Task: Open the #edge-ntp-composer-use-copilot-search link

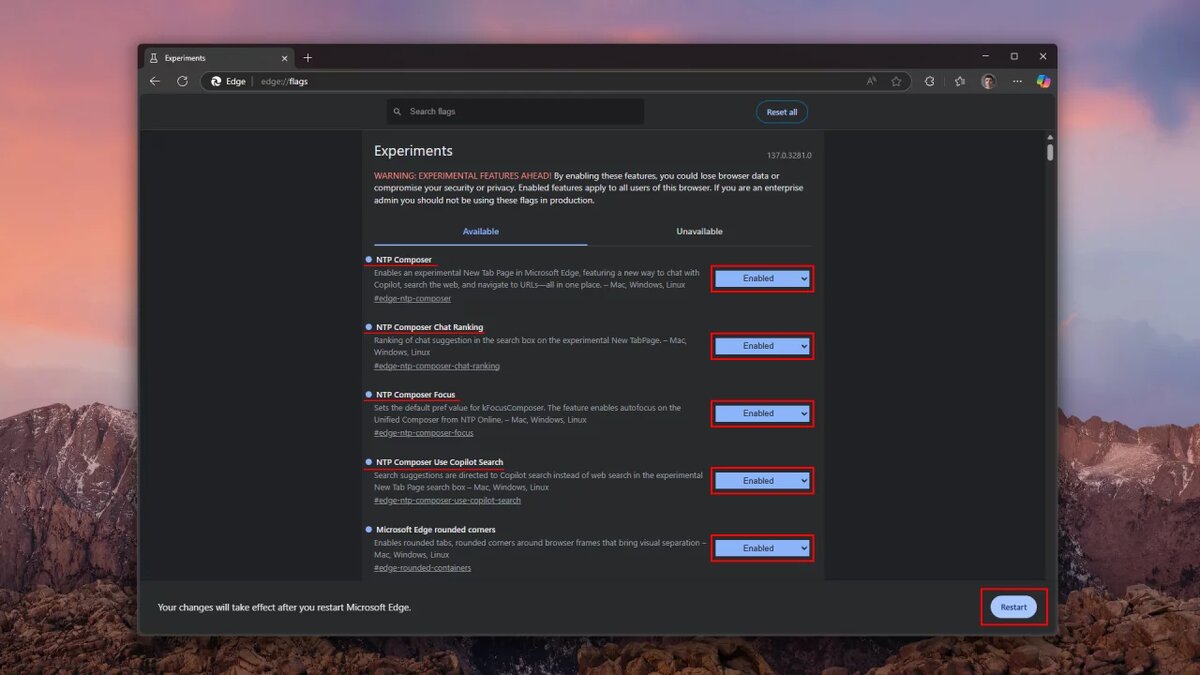Action: pos(447,500)
